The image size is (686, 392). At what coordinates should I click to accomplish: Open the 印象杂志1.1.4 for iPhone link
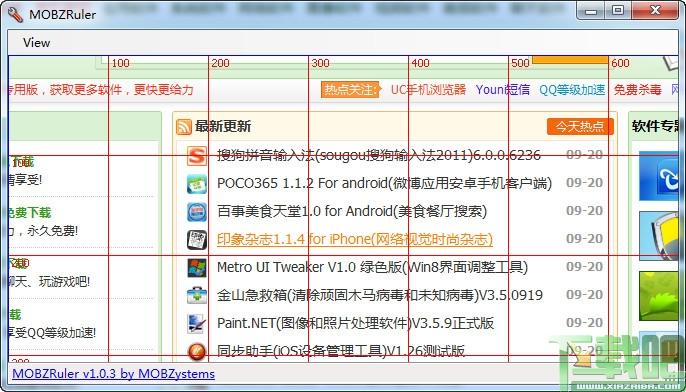click(x=355, y=239)
